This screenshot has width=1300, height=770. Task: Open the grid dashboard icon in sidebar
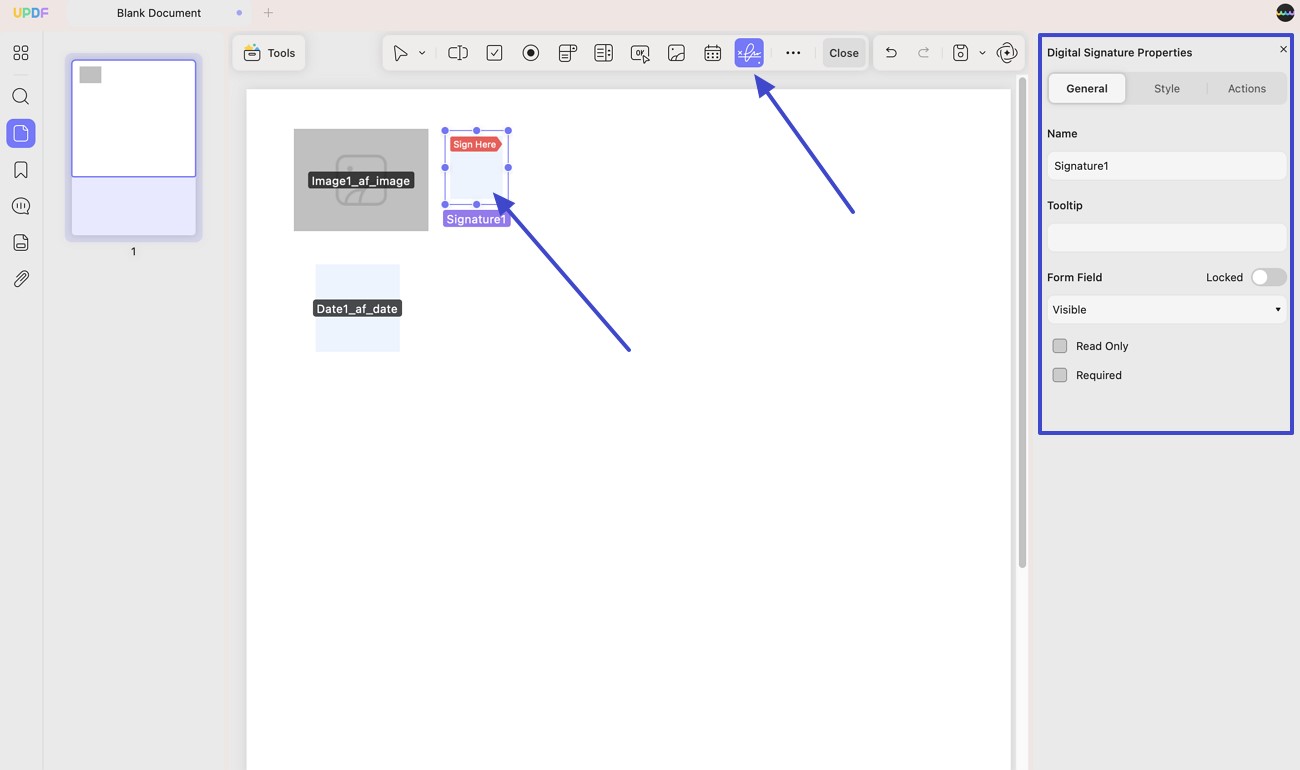pyautogui.click(x=21, y=53)
